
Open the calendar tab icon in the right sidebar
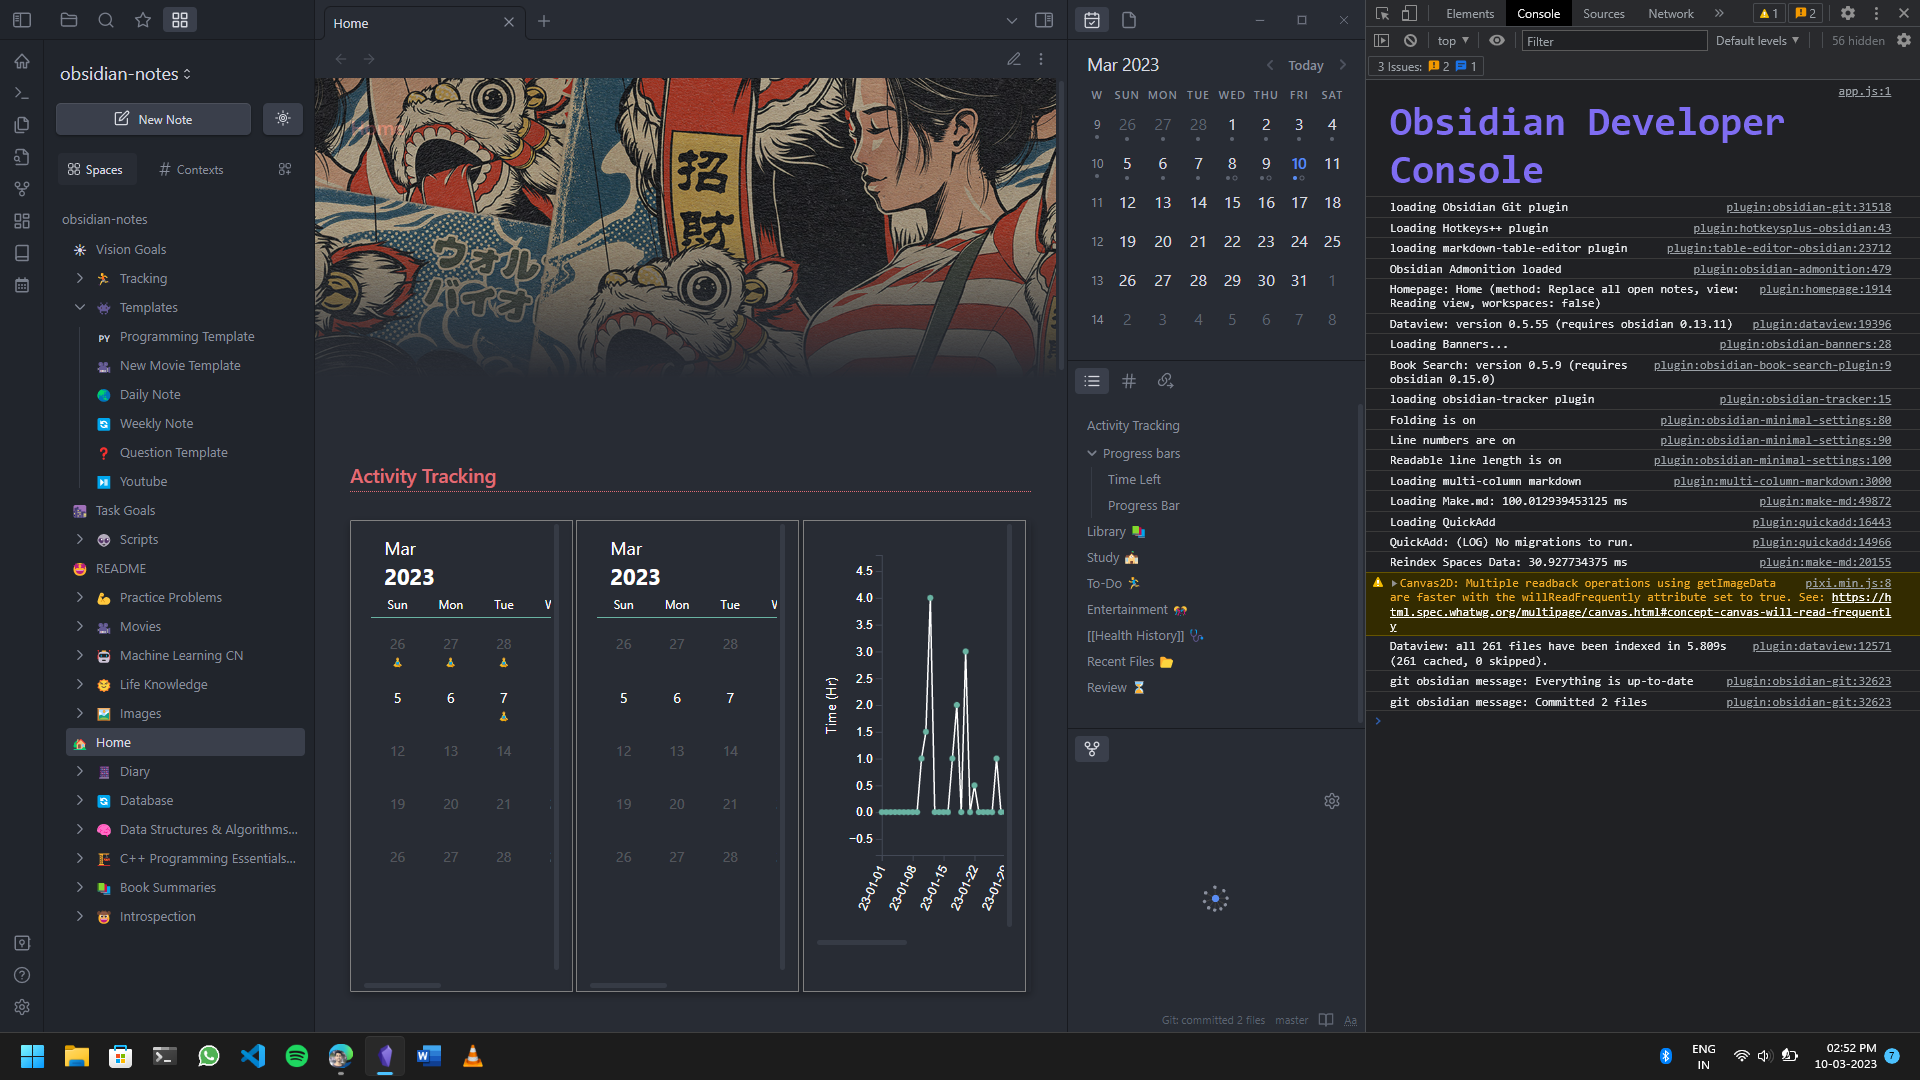click(x=1092, y=20)
